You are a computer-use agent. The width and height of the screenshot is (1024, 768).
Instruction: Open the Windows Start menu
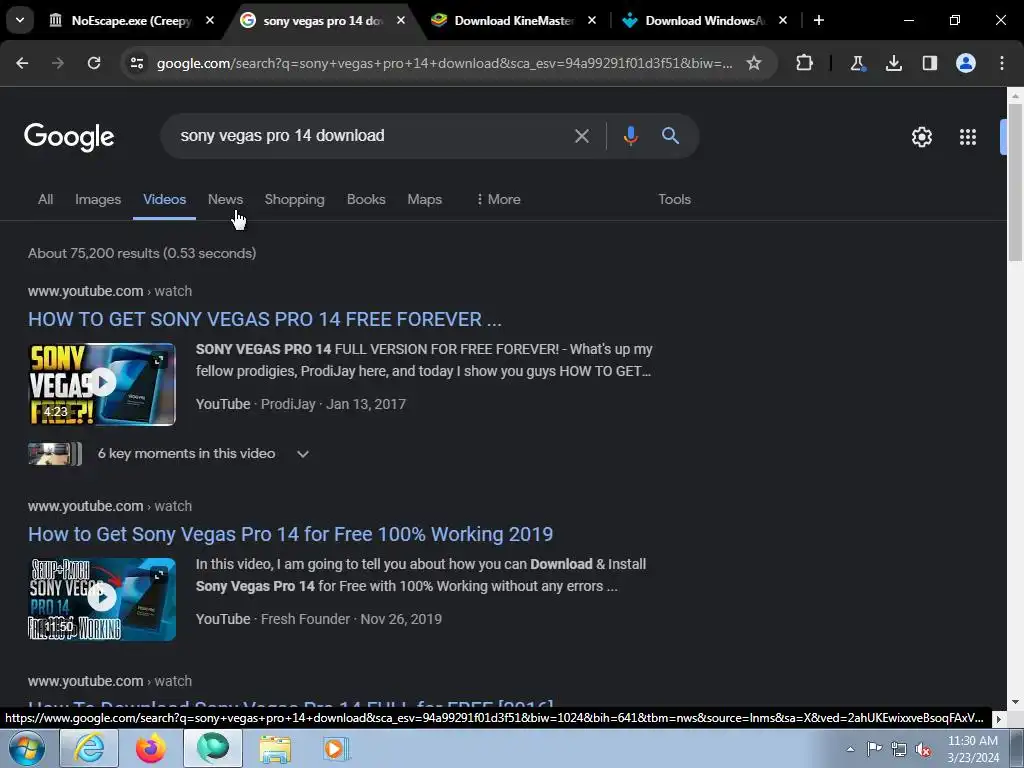pos(27,748)
